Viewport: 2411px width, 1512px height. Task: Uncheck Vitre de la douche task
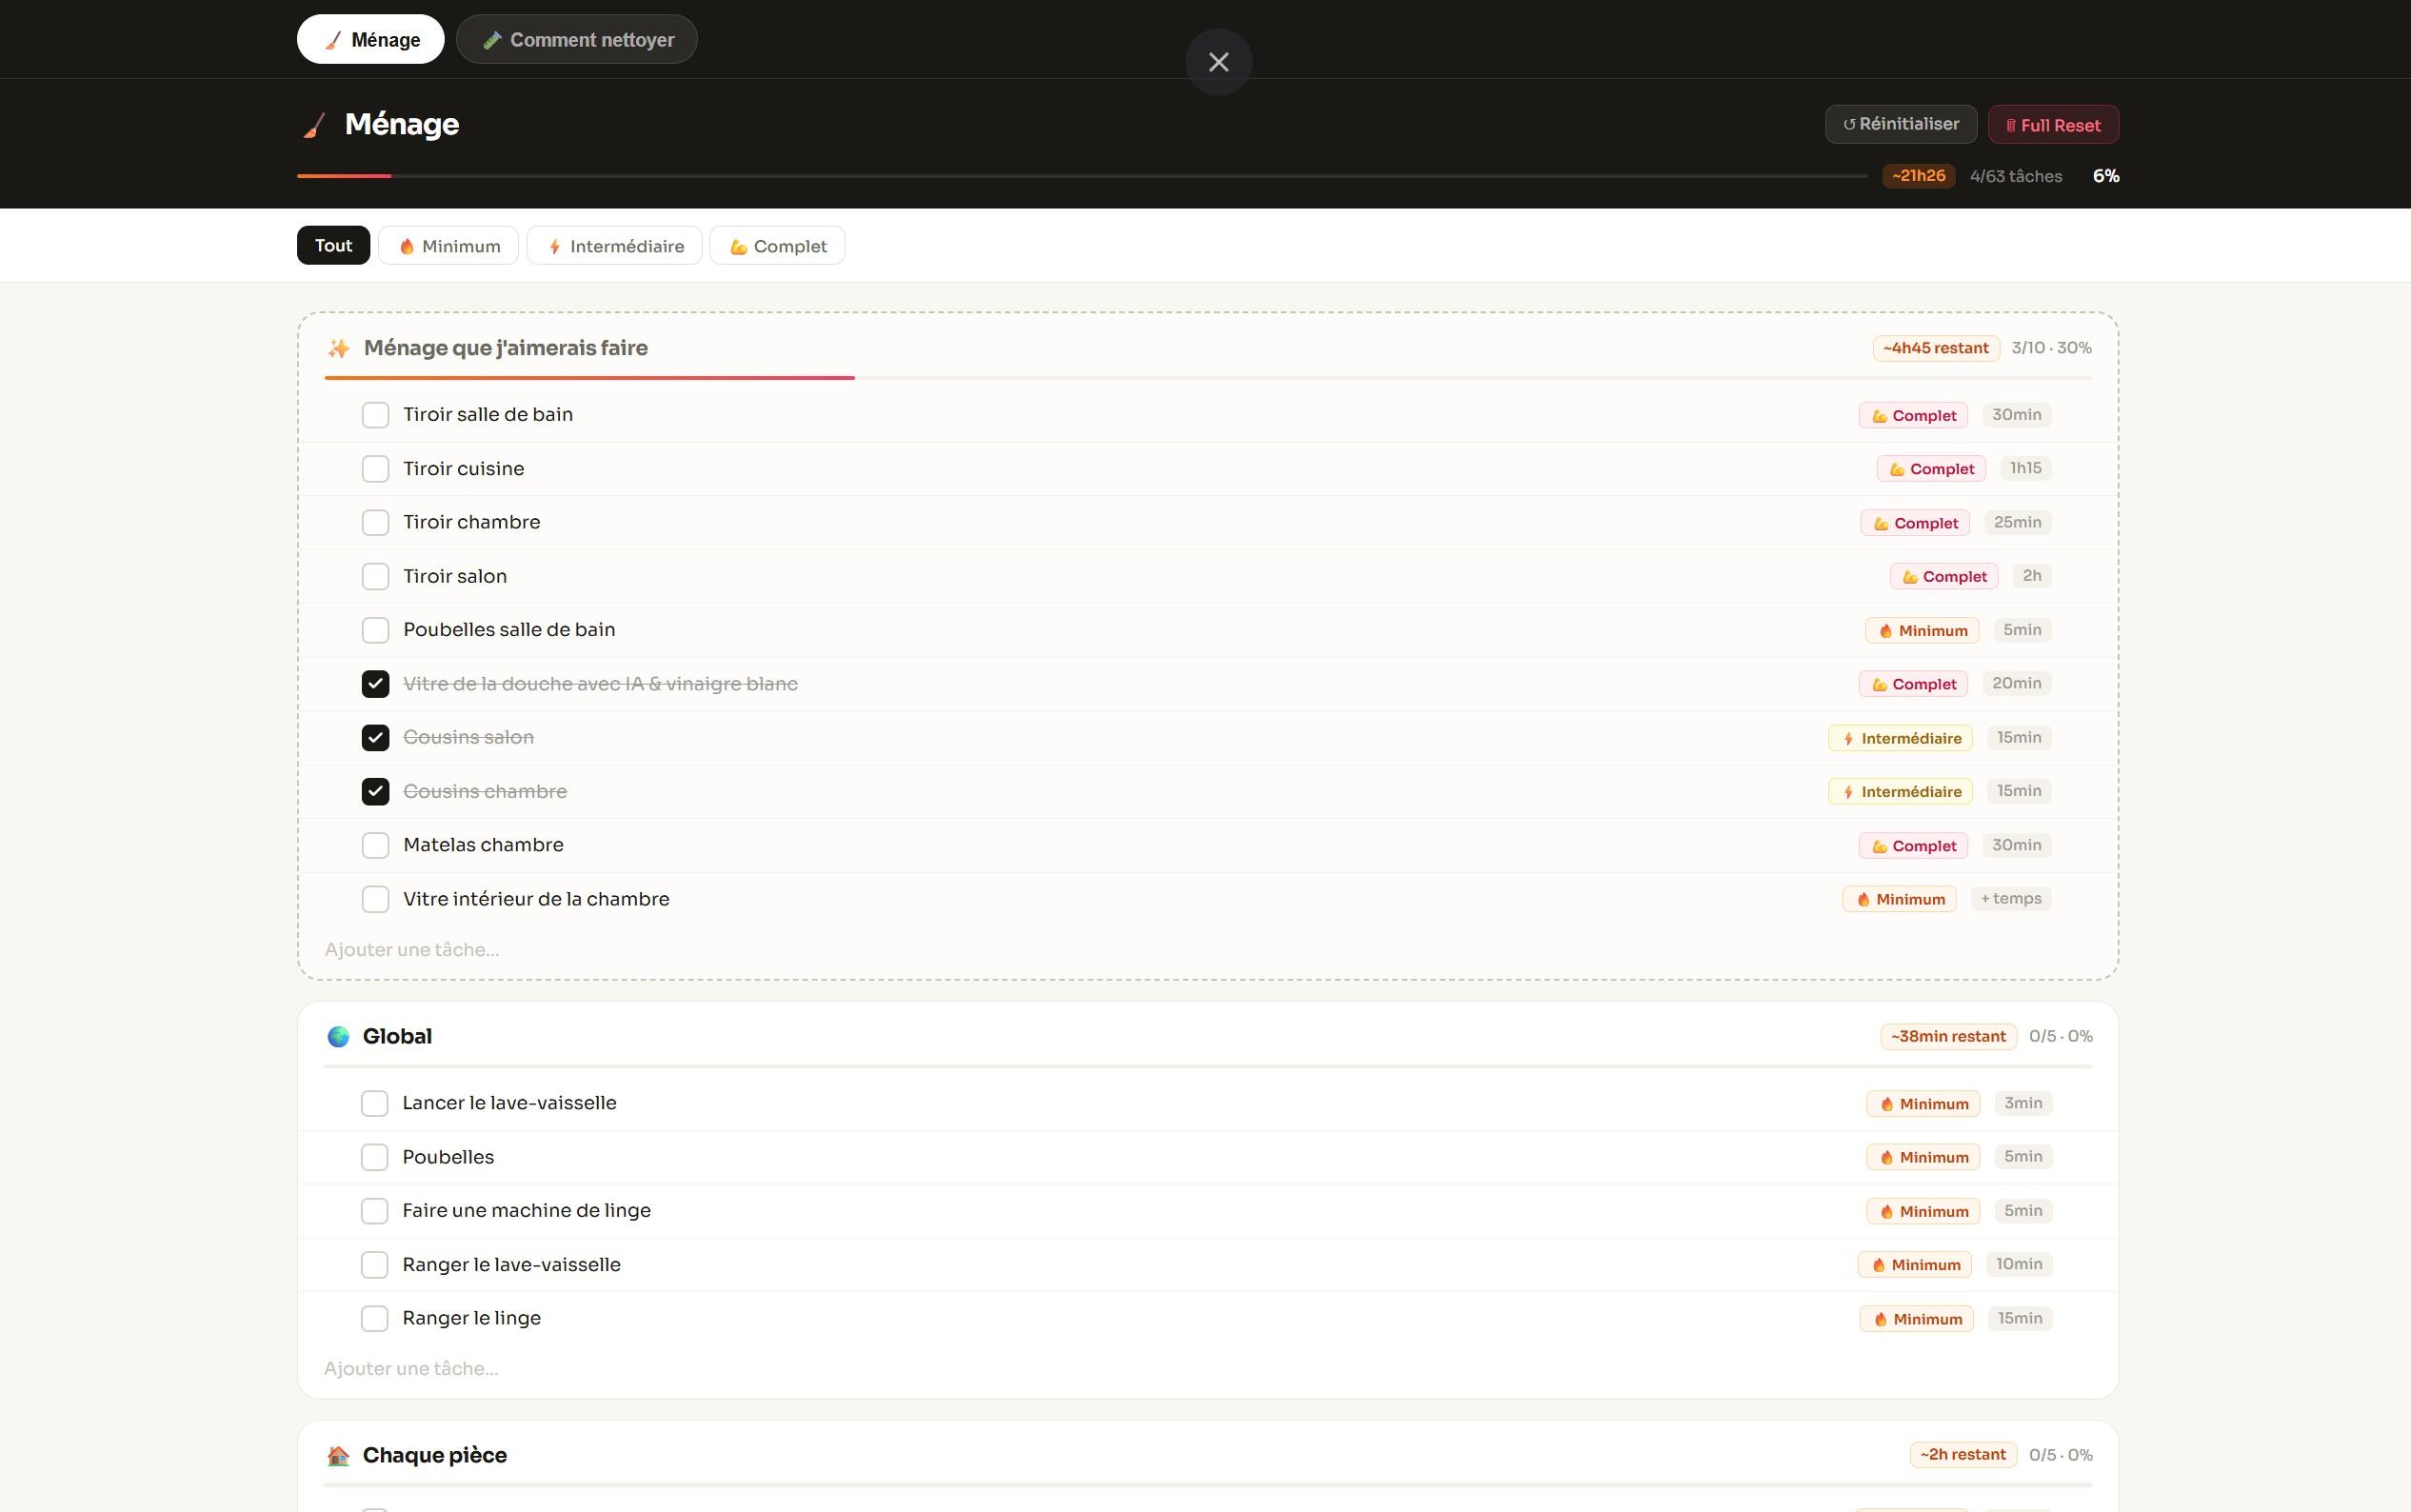coord(375,684)
